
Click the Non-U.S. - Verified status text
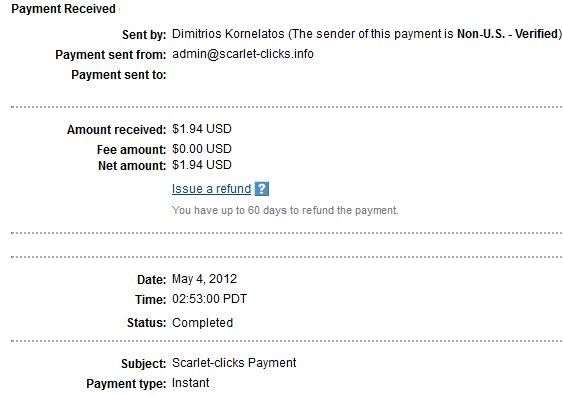507,34
